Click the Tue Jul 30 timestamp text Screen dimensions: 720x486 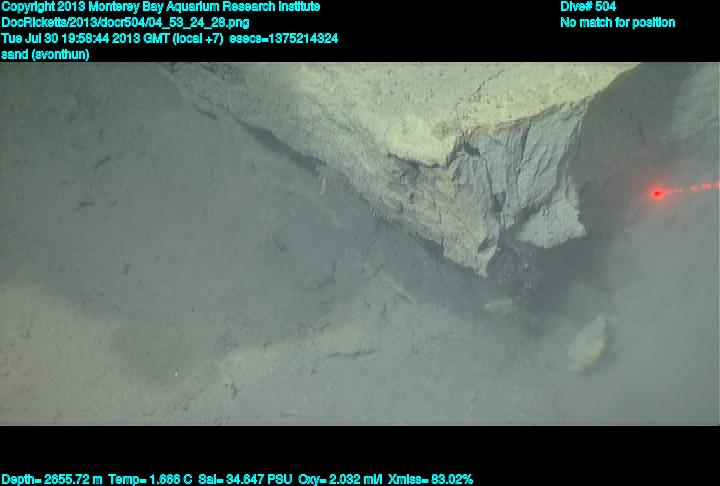(85, 38)
